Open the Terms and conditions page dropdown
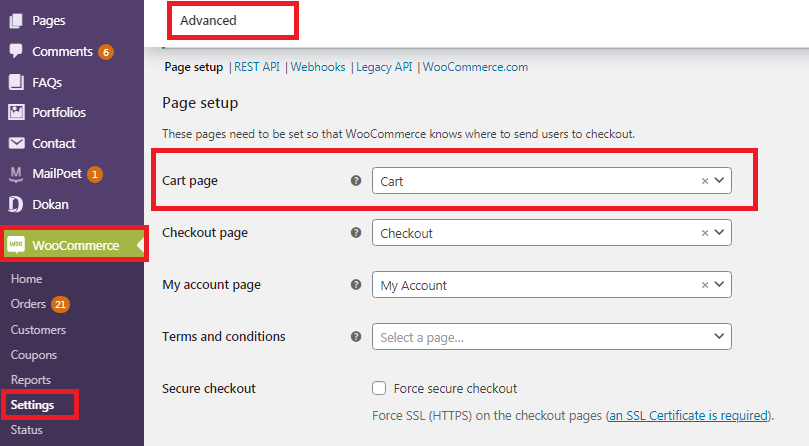Image resolution: width=809 pixels, height=446 pixels. tap(552, 337)
